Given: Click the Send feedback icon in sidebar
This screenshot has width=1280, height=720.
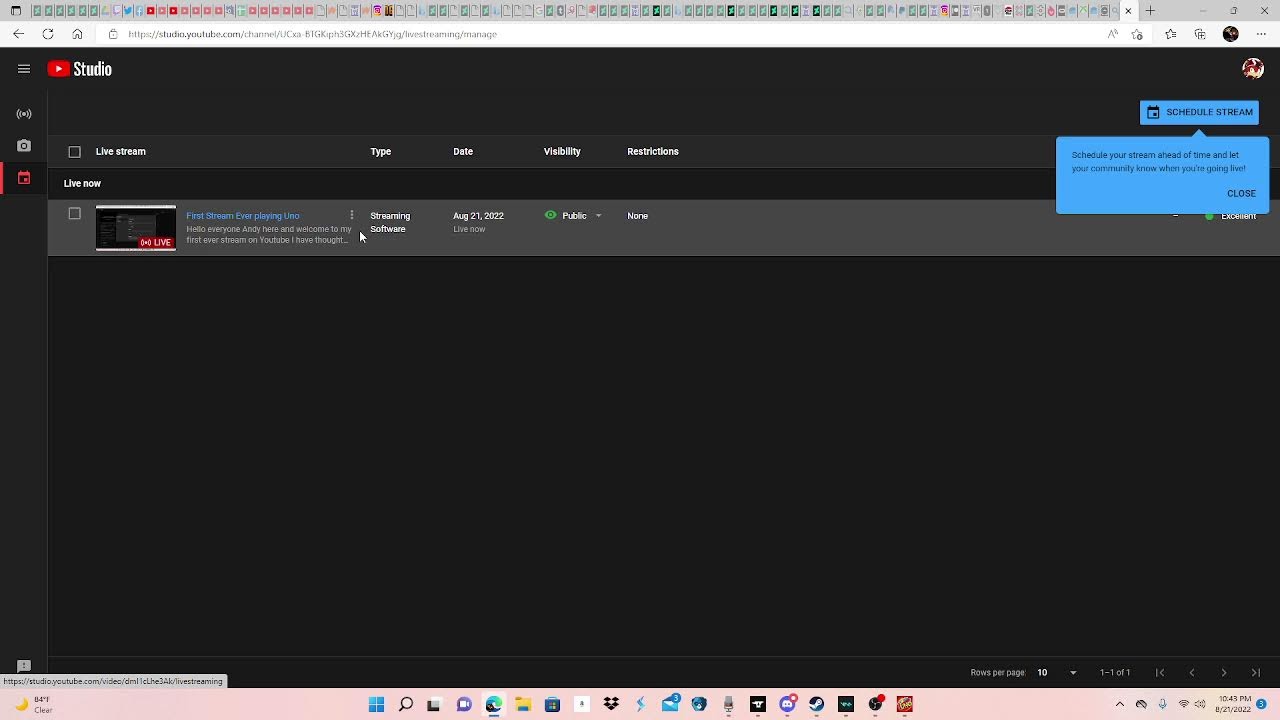Looking at the screenshot, I should tap(24, 666).
